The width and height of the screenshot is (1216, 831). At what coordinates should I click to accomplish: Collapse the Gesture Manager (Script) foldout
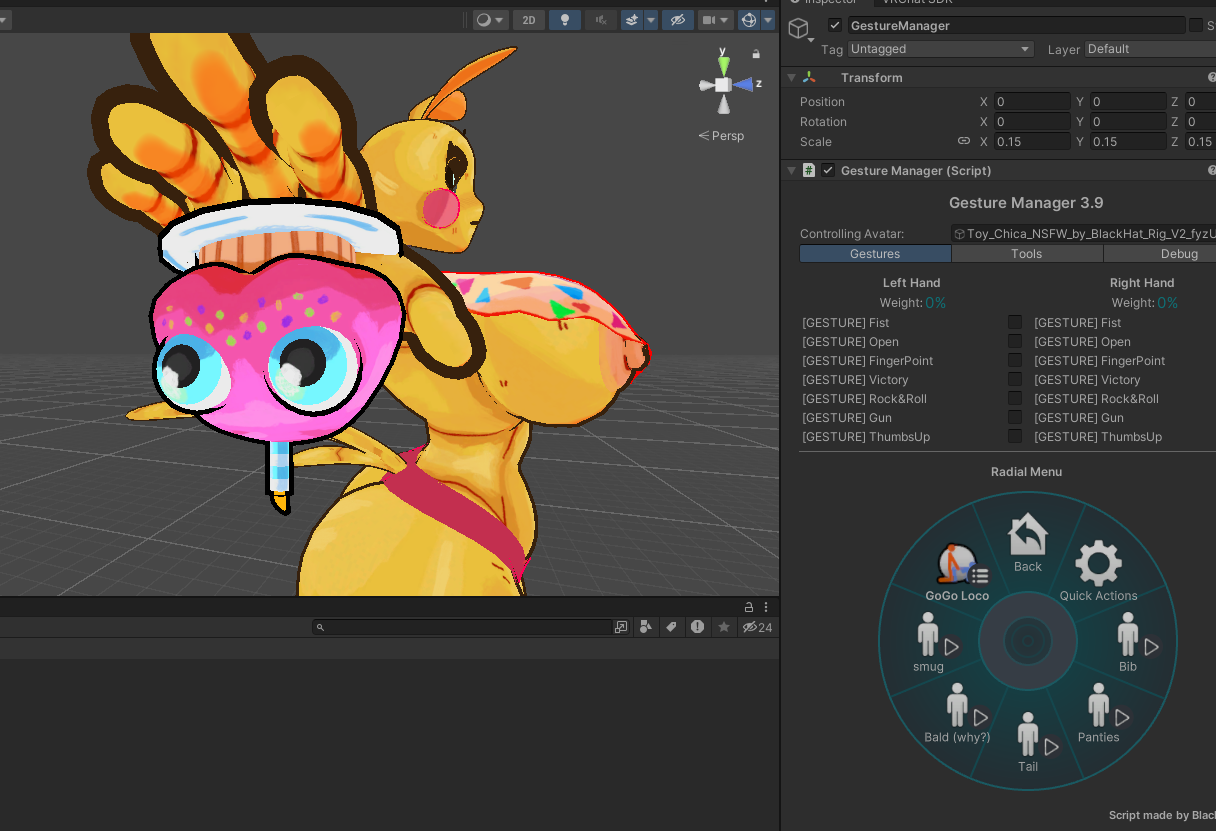coord(791,170)
